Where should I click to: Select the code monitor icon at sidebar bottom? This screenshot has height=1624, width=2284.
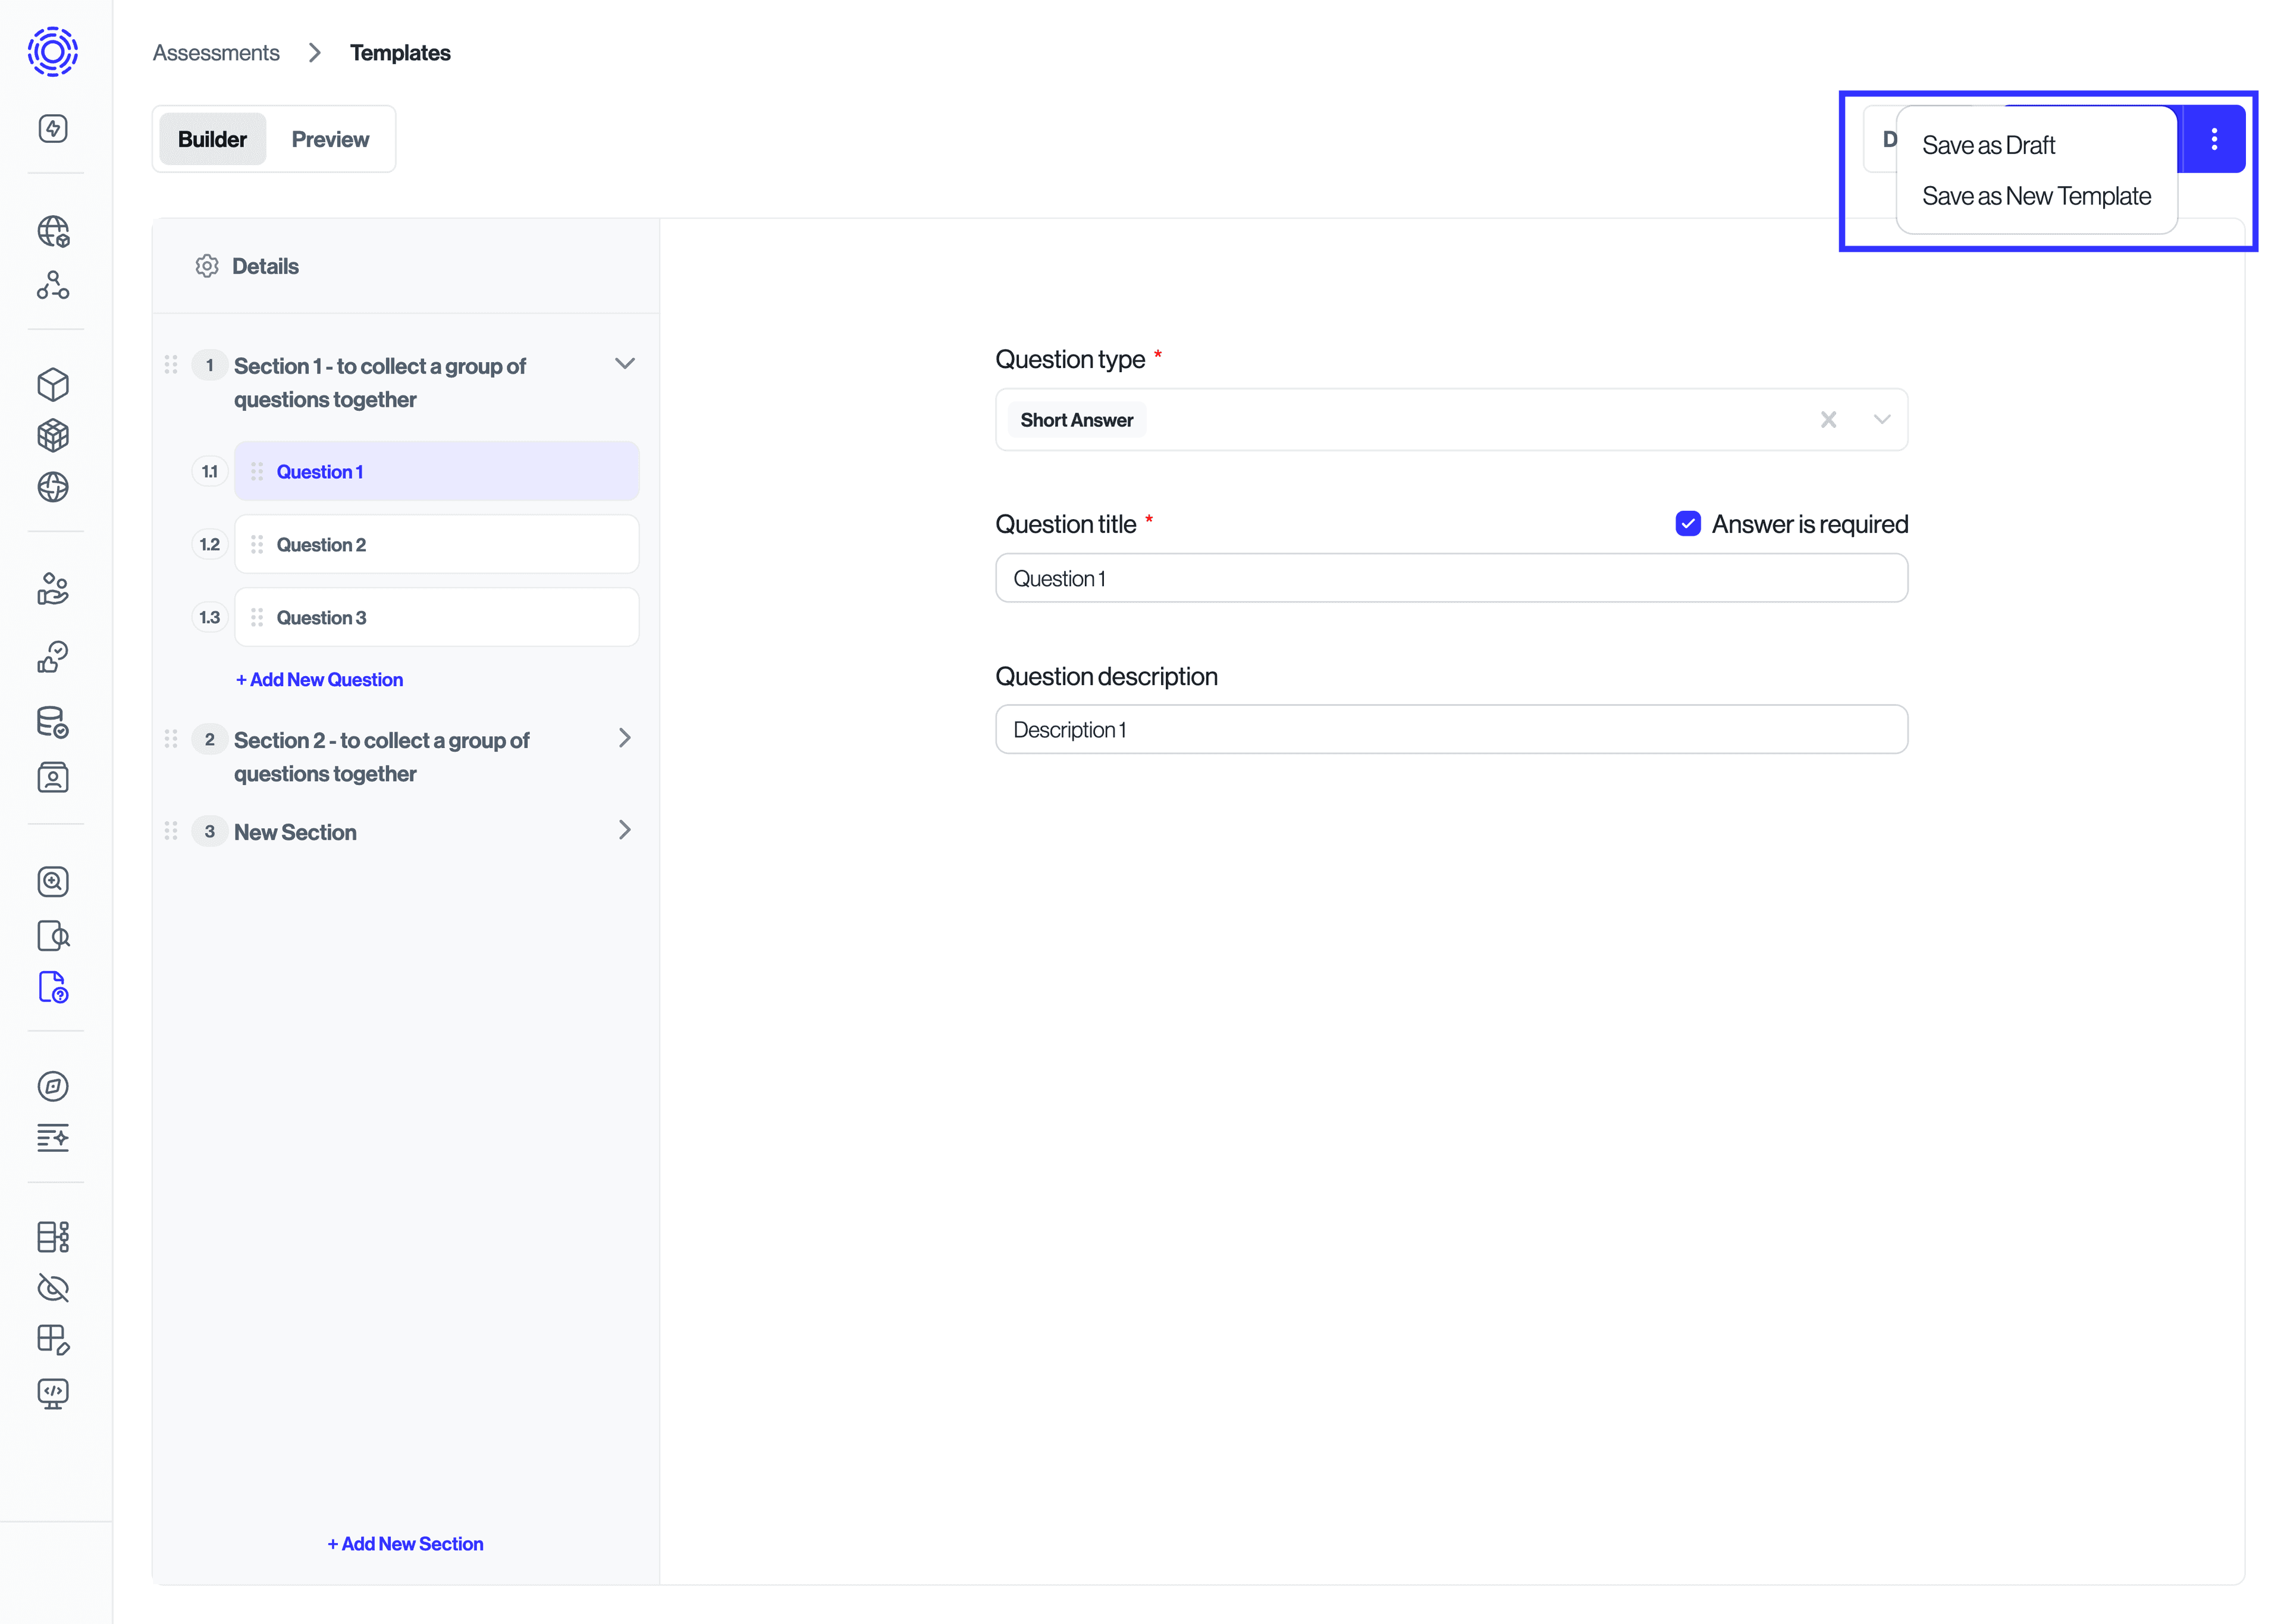coord(53,1393)
